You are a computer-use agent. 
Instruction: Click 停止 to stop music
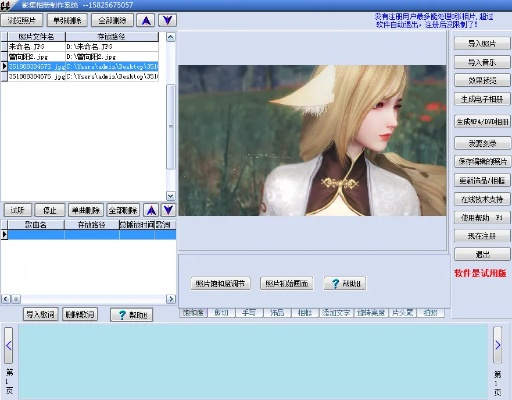50,210
